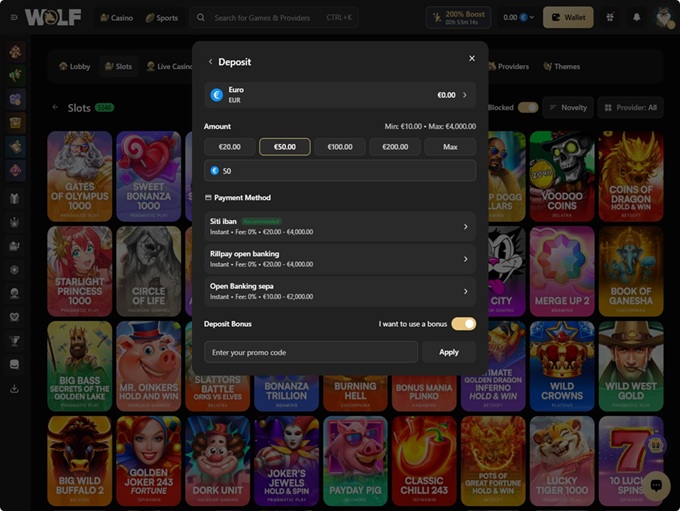Open Starlight Princess 1000 game
Screen dimensions: 680x511
tap(80, 272)
